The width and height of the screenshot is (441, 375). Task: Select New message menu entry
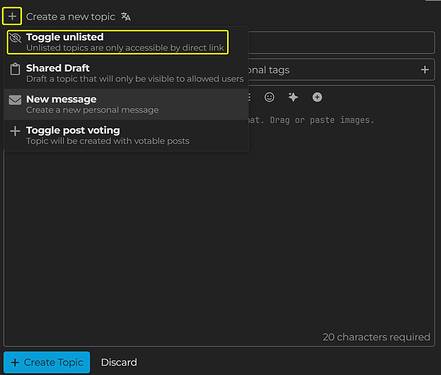[126, 104]
